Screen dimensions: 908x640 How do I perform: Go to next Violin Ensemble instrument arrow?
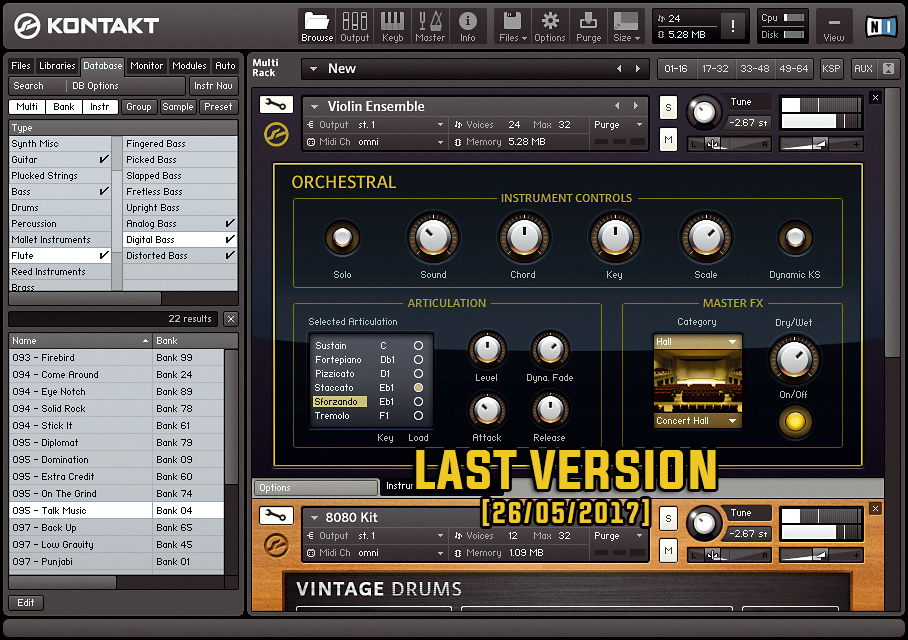click(x=636, y=106)
